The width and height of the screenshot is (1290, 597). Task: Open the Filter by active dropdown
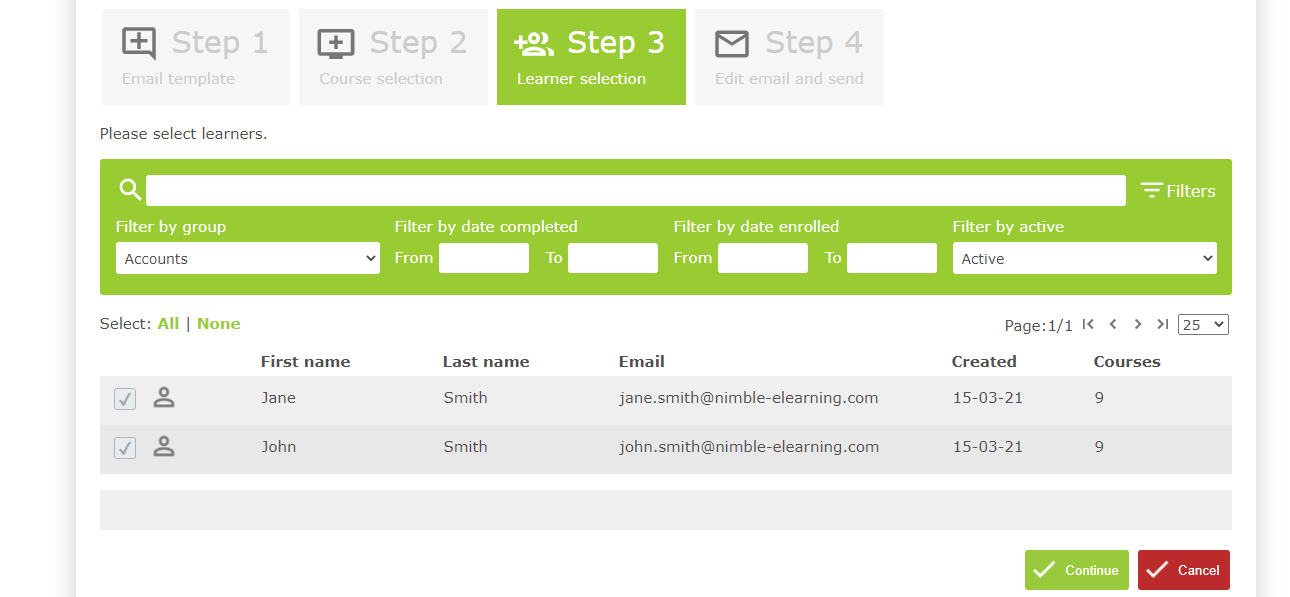tap(1084, 258)
